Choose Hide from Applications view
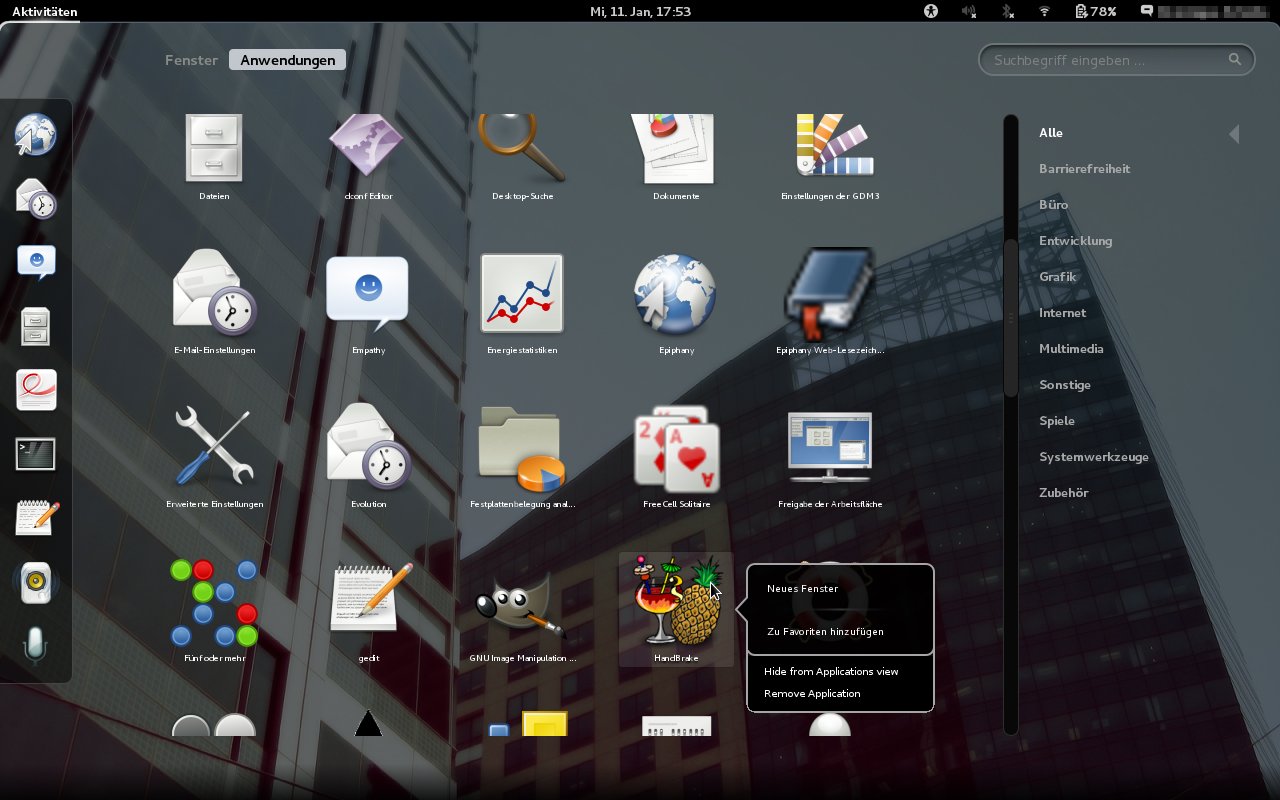This screenshot has height=800, width=1280. [831, 672]
